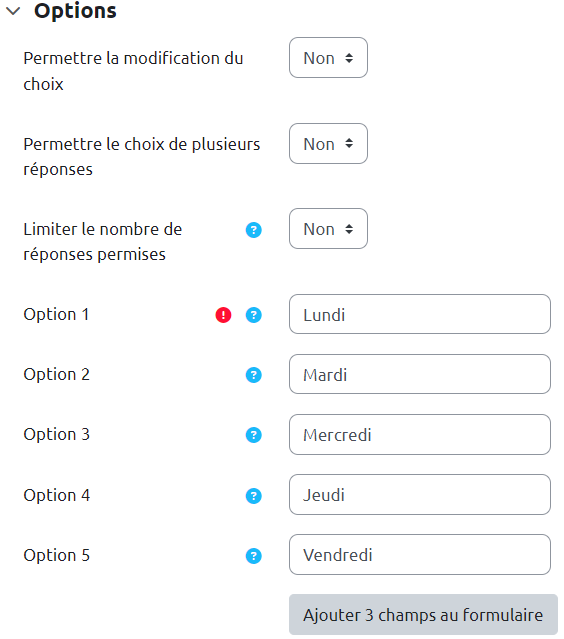Screen dimensions: 564x639
Task: Click the Limiter le nombre de réponses permises label
Action: [x=103, y=242]
